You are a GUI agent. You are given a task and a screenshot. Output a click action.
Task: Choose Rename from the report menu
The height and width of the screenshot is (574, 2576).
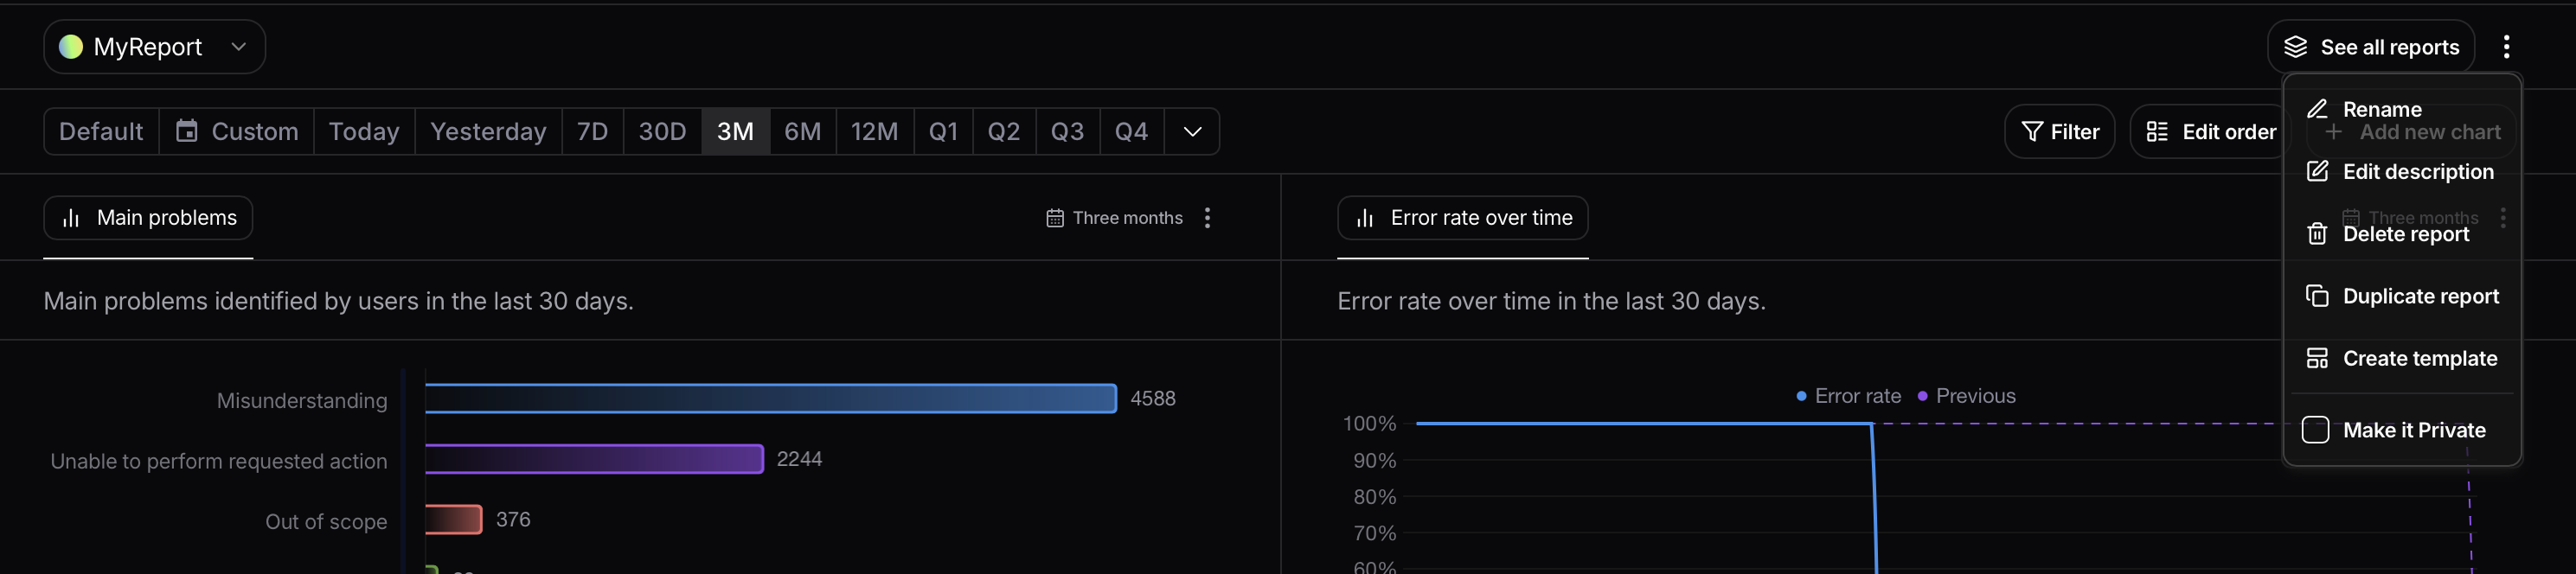point(2402,109)
